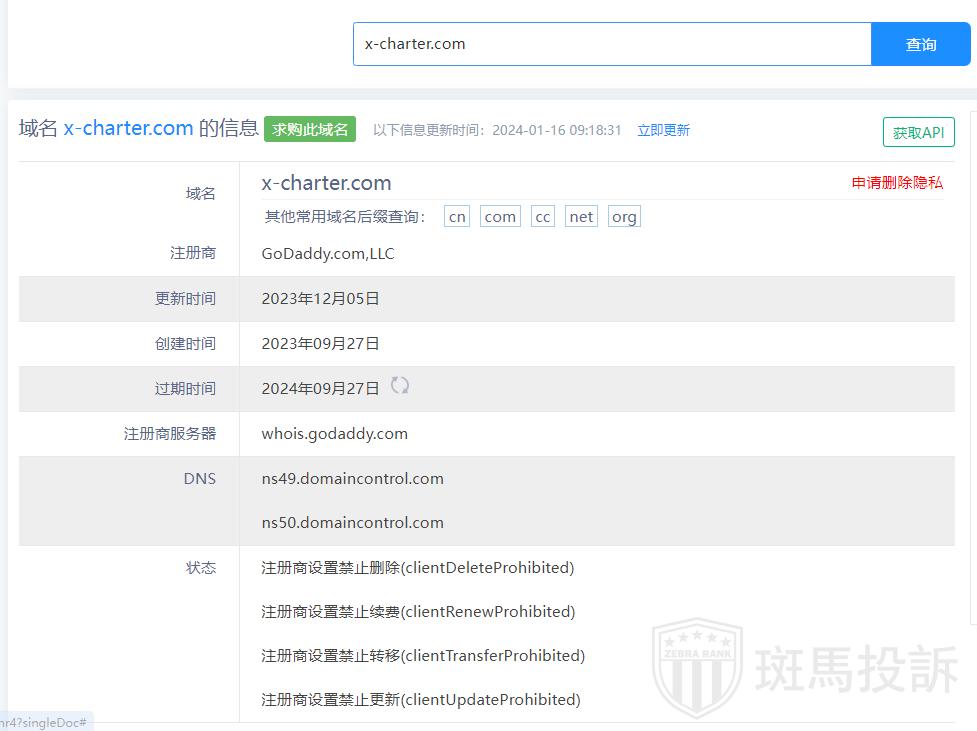Click the refresh icon beside the expiration date
The image size is (977, 731).
pos(400,385)
